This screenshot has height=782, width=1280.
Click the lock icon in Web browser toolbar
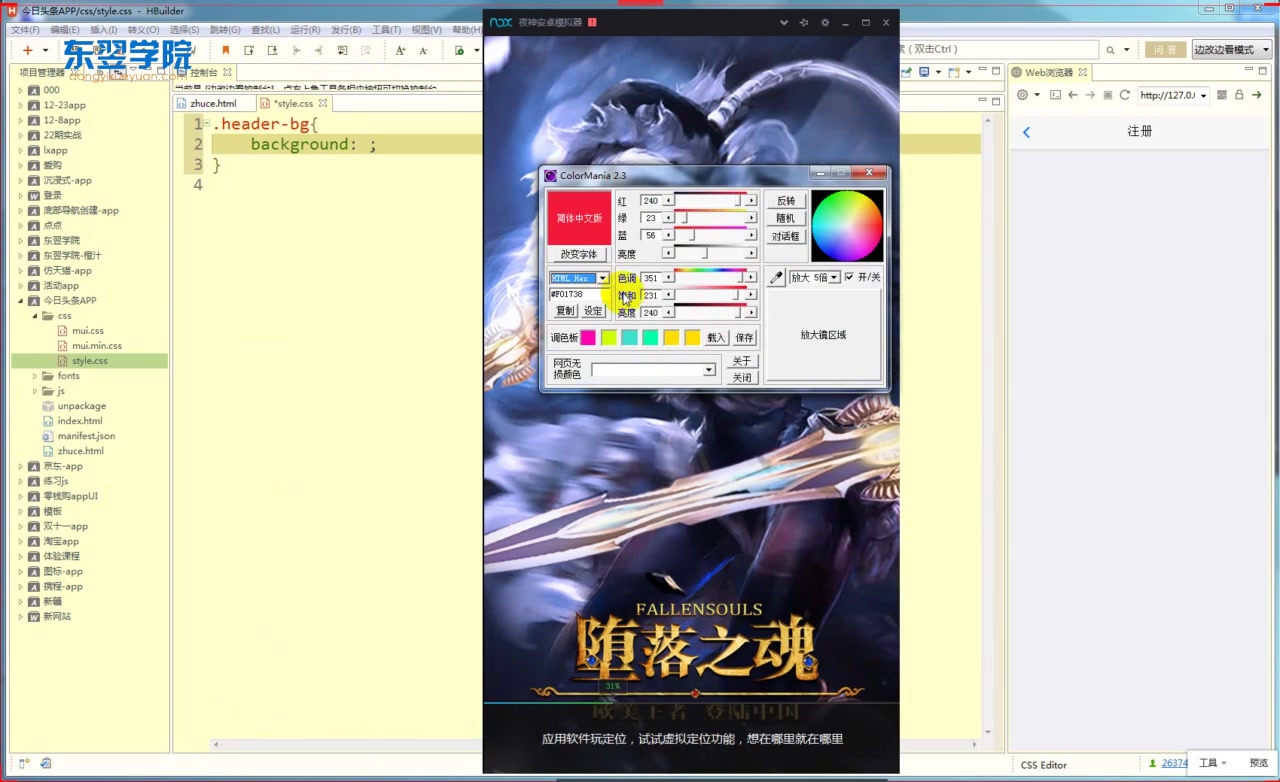pyautogui.click(x=1239, y=95)
